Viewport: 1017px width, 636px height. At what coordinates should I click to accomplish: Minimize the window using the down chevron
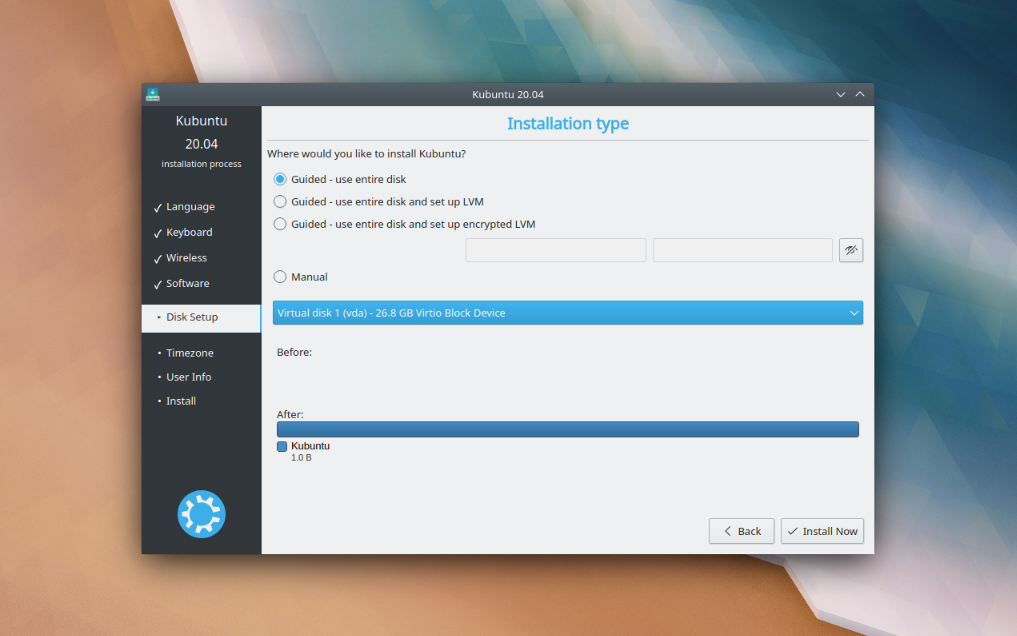point(840,95)
